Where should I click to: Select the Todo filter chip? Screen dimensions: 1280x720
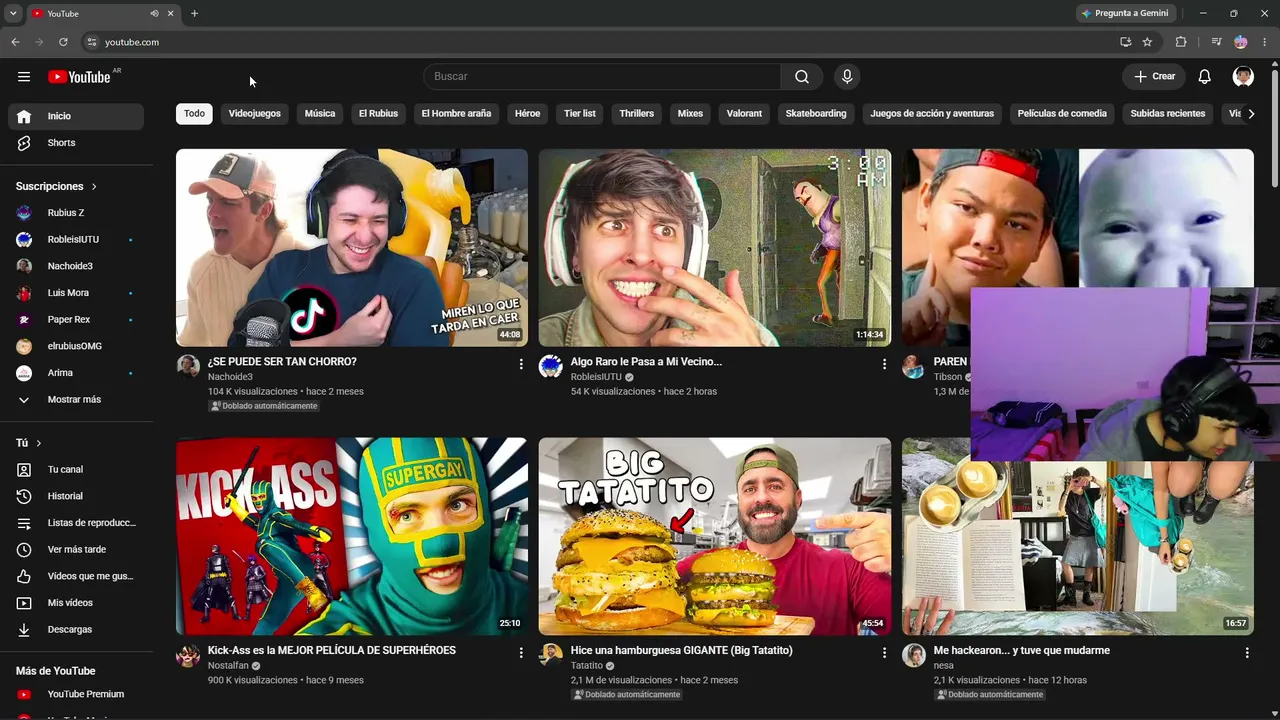pos(194,114)
